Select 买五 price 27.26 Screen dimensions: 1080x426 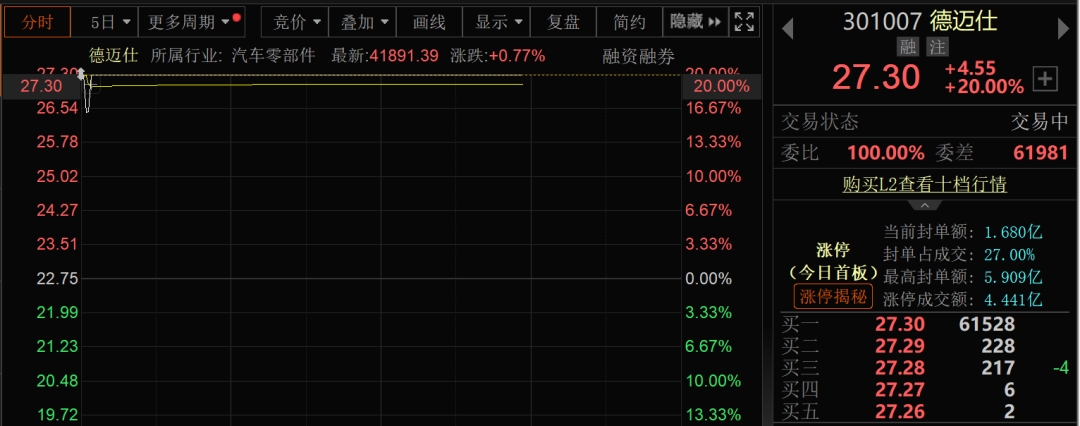(900, 412)
